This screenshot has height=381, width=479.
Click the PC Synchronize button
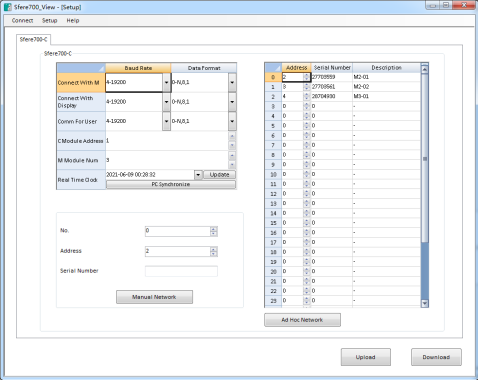point(171,184)
